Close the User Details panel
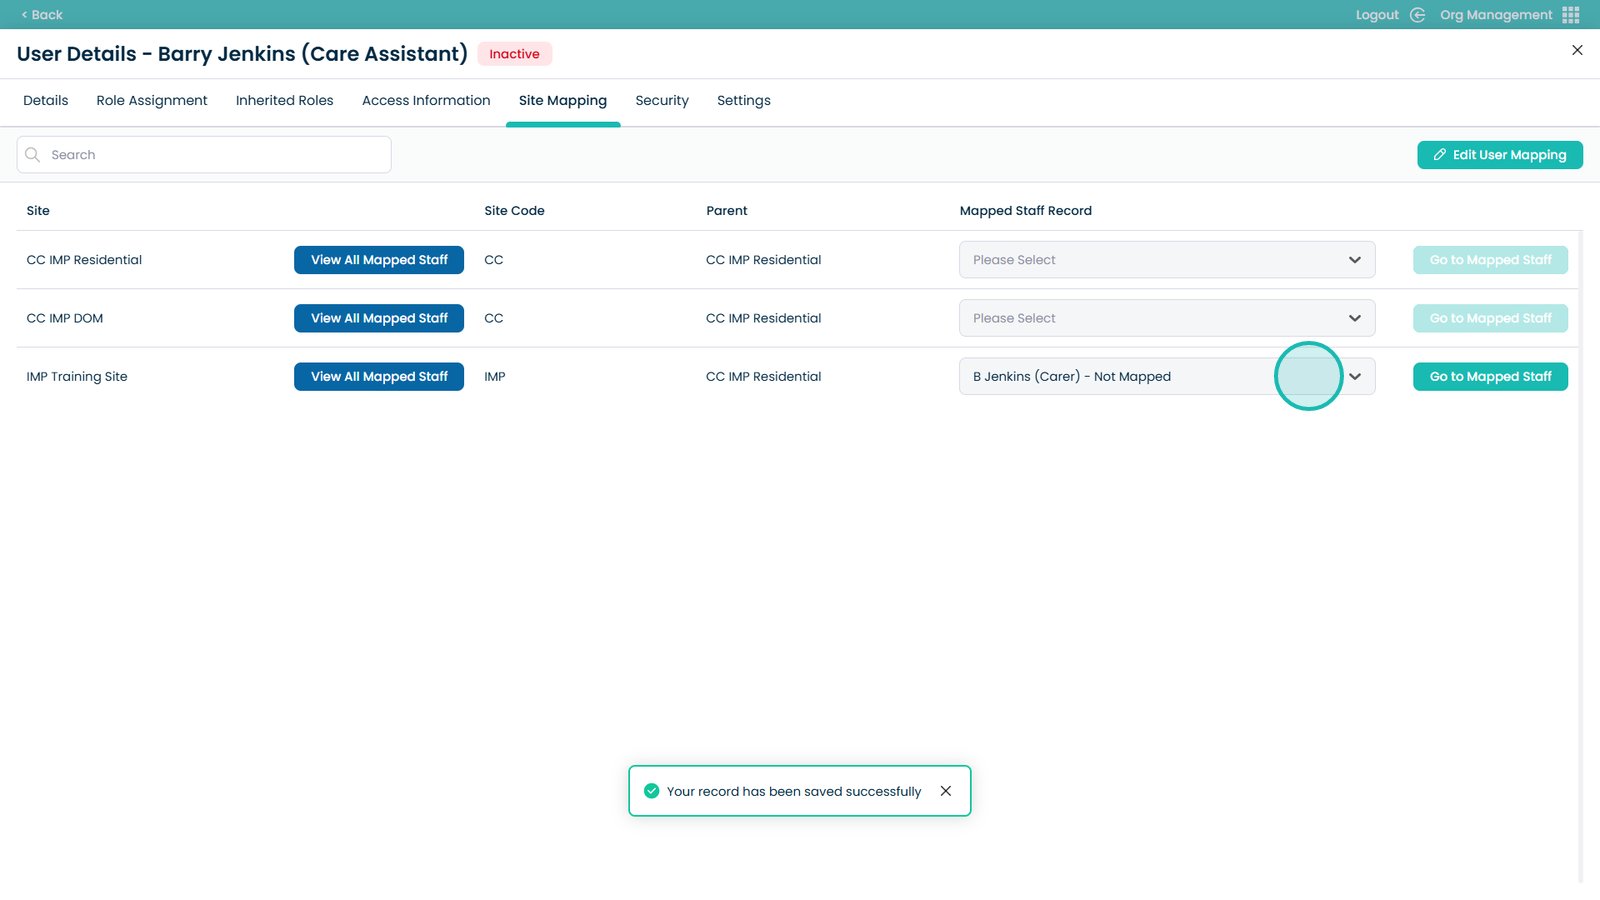This screenshot has width=1600, height=900. click(1577, 50)
